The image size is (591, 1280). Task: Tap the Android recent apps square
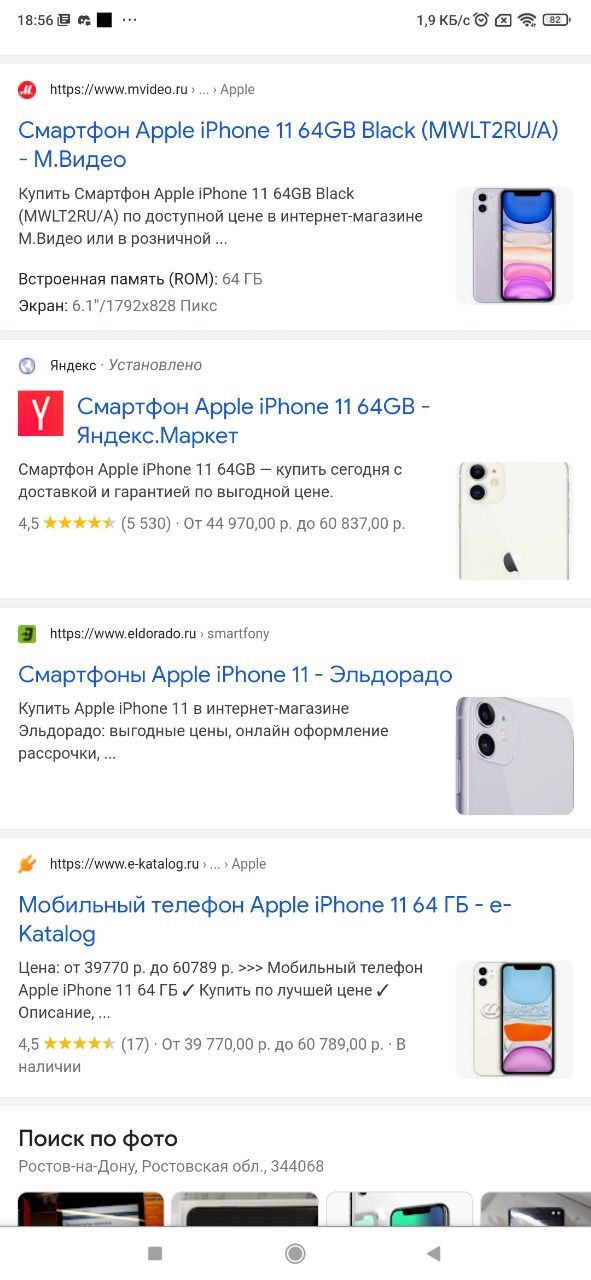[x=155, y=1253]
